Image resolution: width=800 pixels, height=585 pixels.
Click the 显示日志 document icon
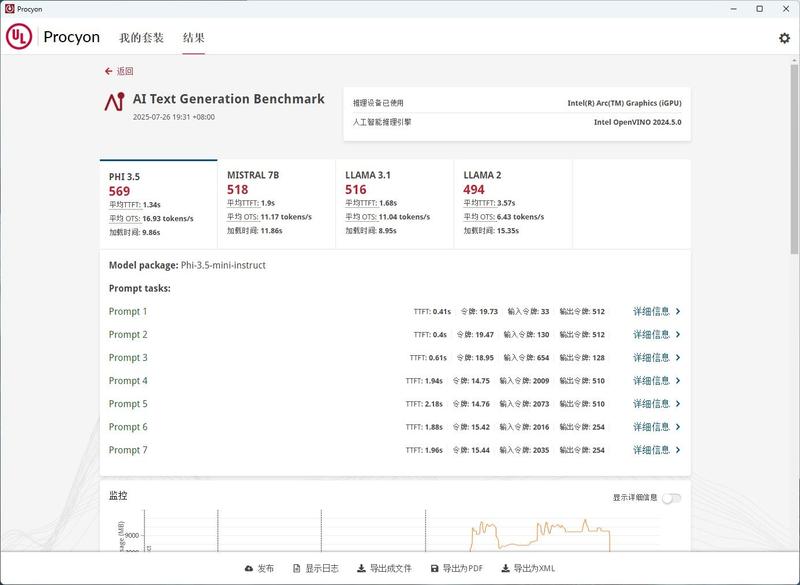coord(296,568)
